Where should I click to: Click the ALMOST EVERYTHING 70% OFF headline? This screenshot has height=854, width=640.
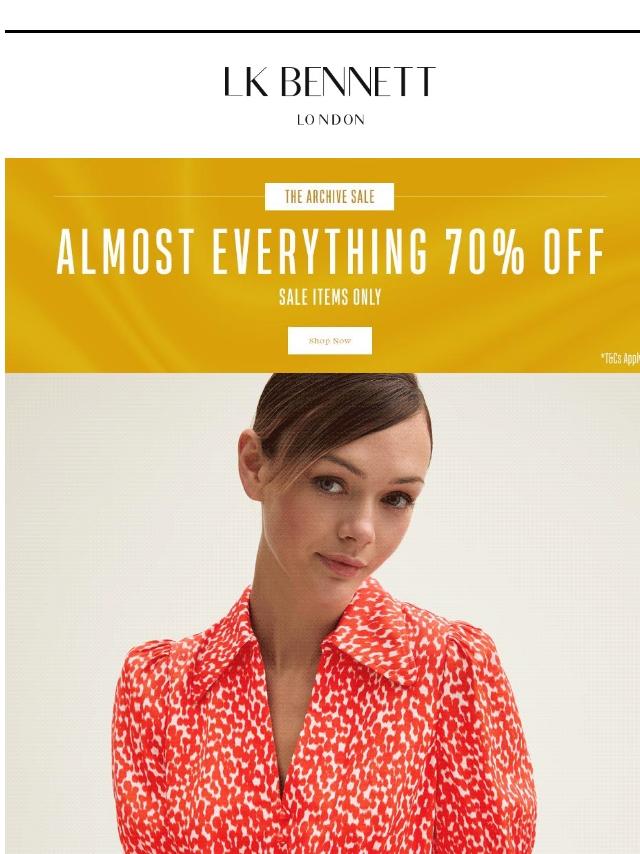pos(331,252)
